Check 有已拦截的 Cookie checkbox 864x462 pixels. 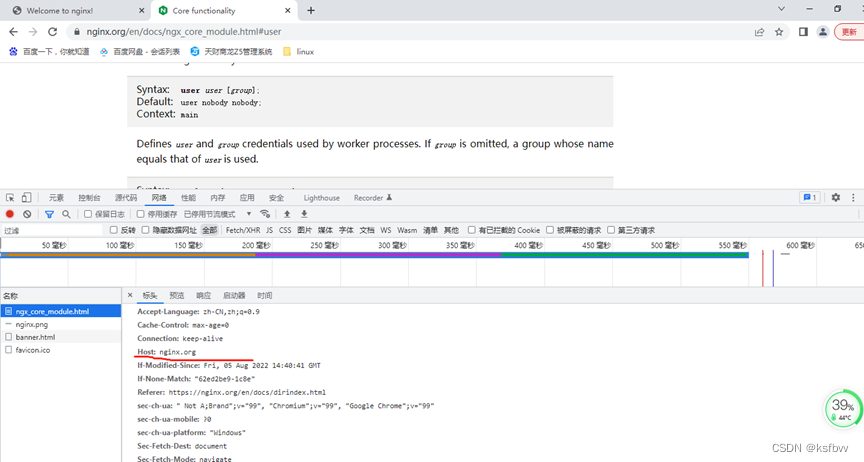click(472, 230)
